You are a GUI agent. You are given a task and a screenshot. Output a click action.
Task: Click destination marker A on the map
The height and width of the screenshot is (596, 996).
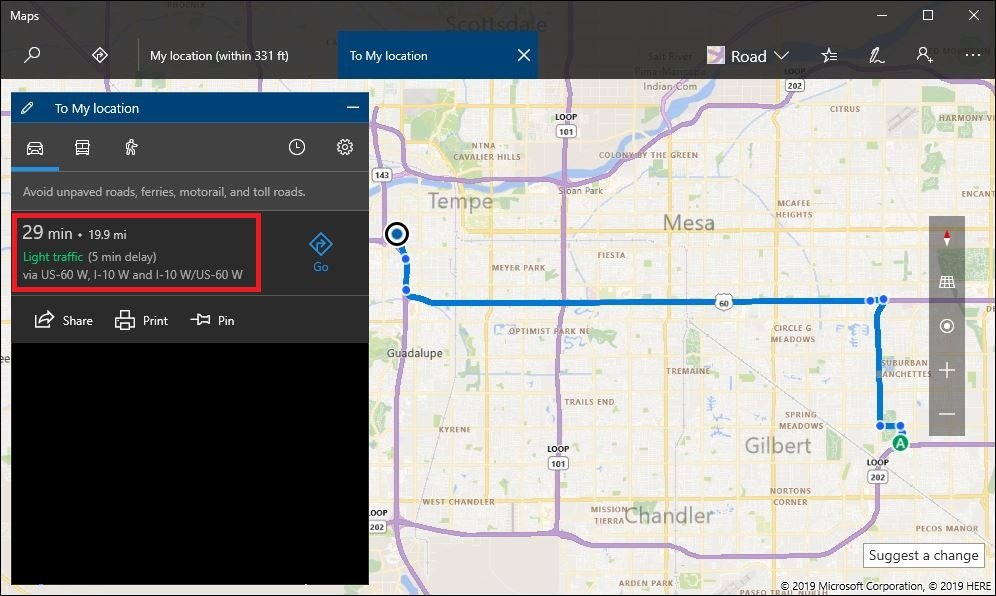(x=900, y=443)
